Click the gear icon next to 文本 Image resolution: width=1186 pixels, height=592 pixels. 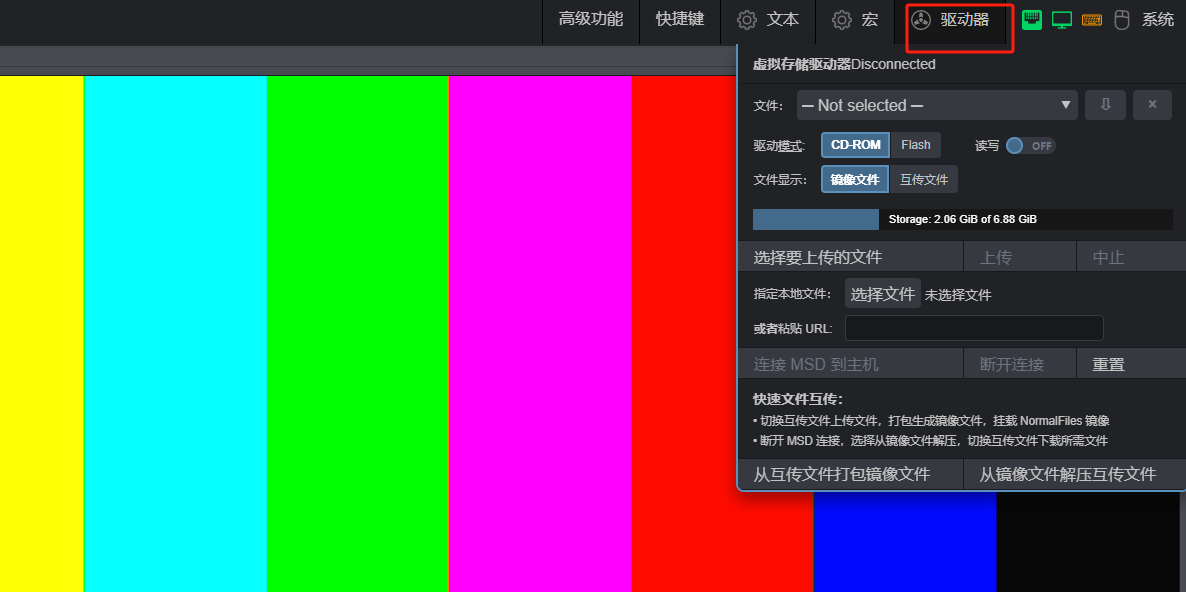(x=747, y=20)
